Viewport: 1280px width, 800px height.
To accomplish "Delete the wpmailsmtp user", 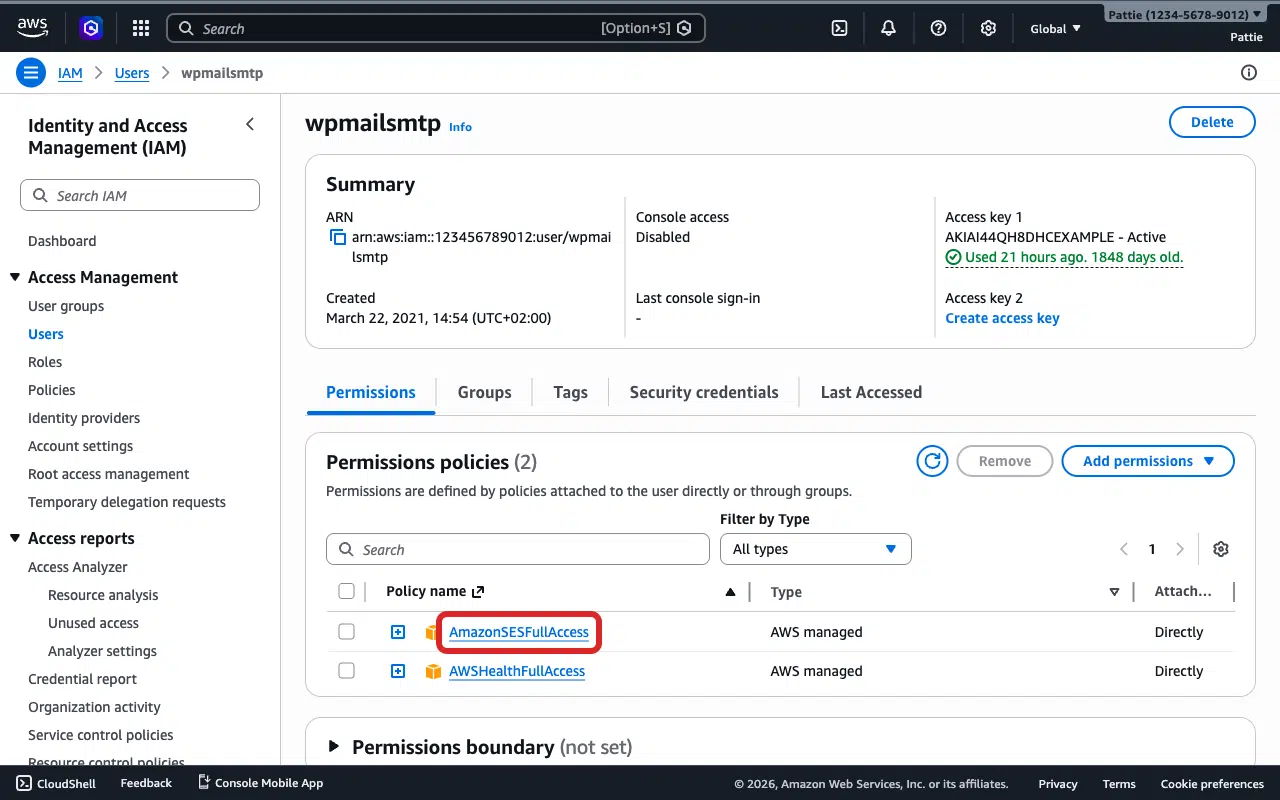I will point(1212,122).
